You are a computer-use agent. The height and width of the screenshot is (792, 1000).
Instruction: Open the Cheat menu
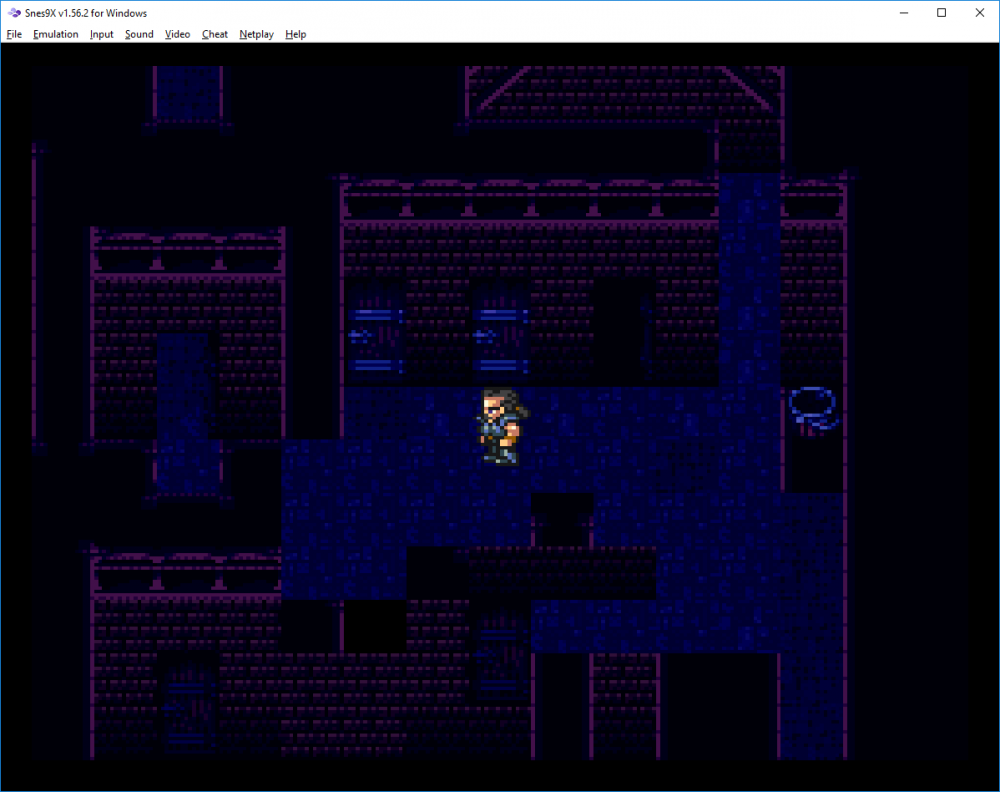point(214,34)
